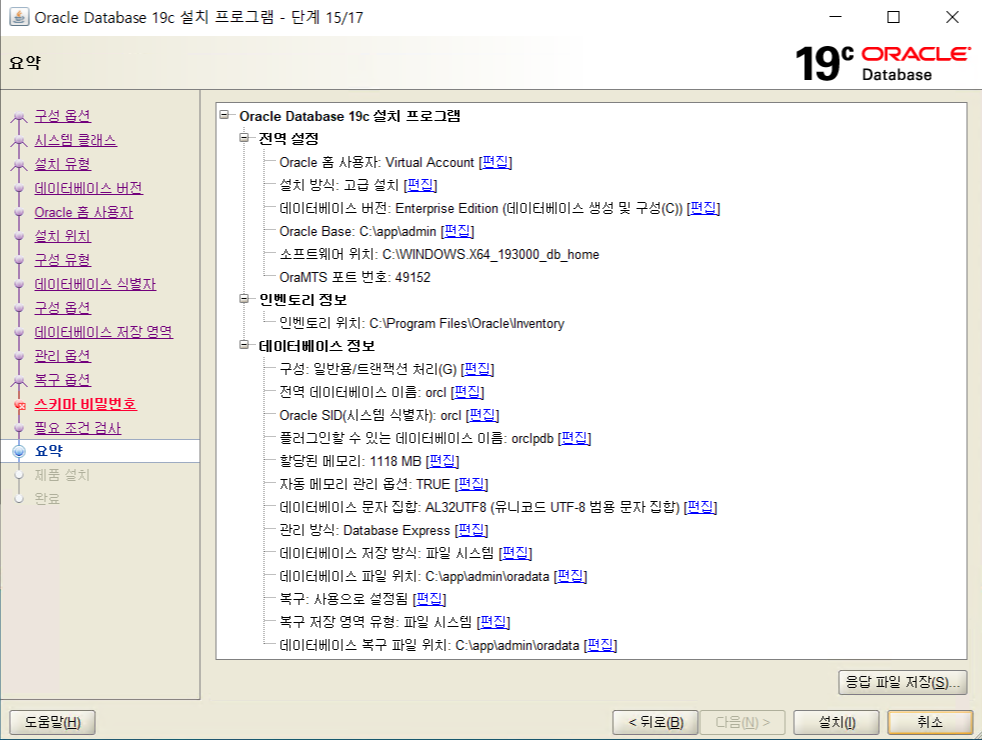Go to 설치 위치 step
The height and width of the screenshot is (740, 982).
tap(63, 236)
